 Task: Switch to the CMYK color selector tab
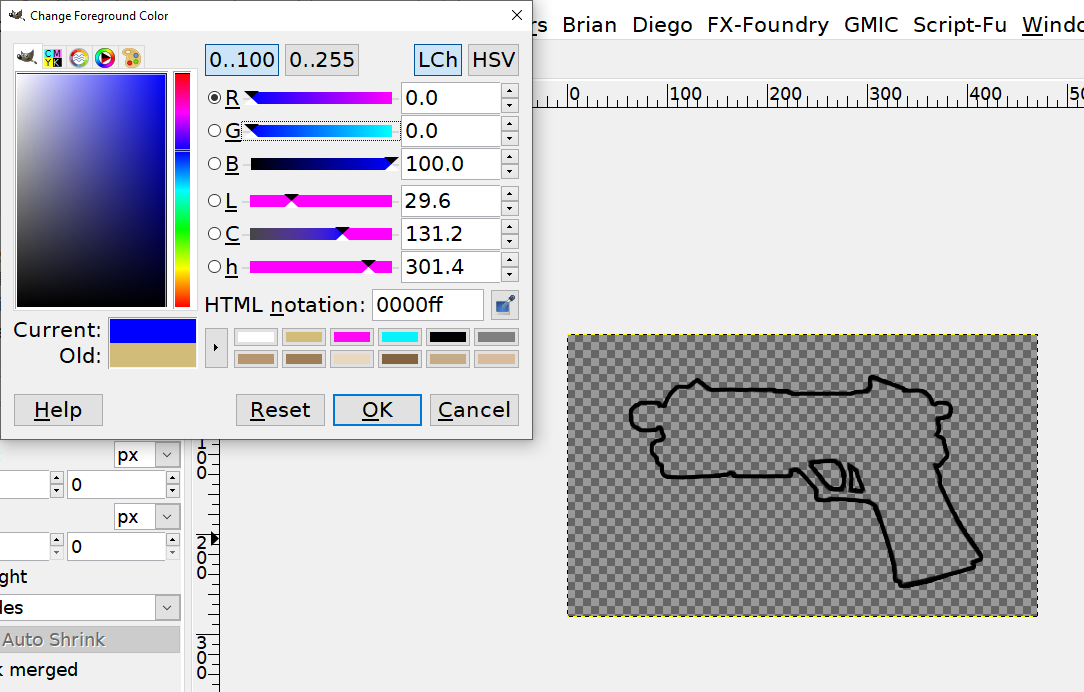53,58
